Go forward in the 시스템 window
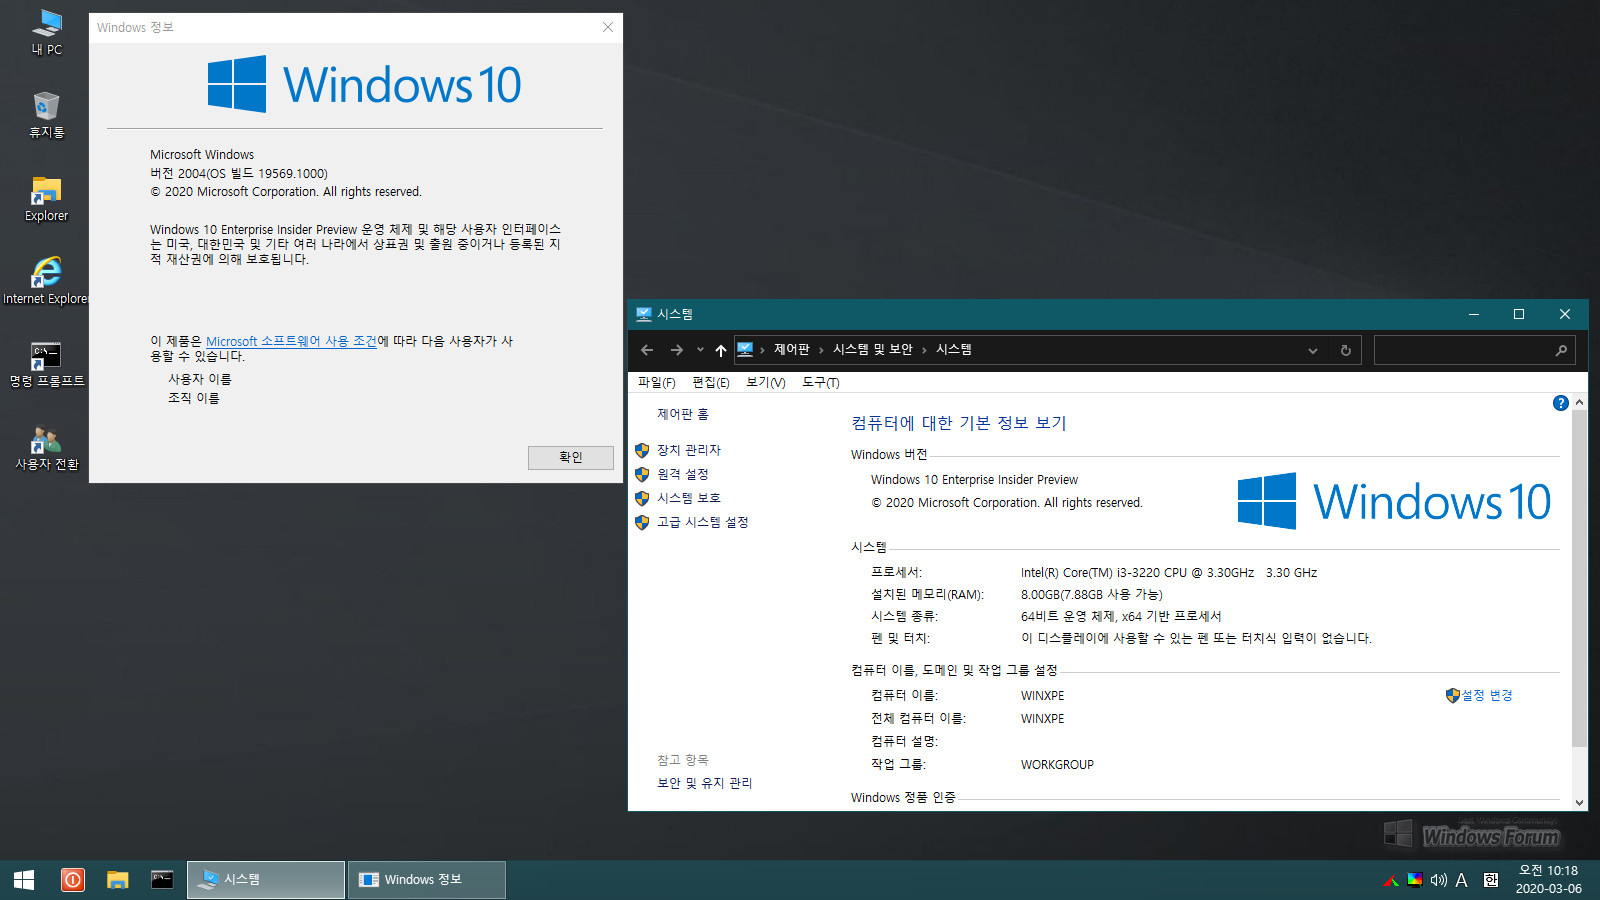Screen dimensions: 1600x900 (x=677, y=350)
